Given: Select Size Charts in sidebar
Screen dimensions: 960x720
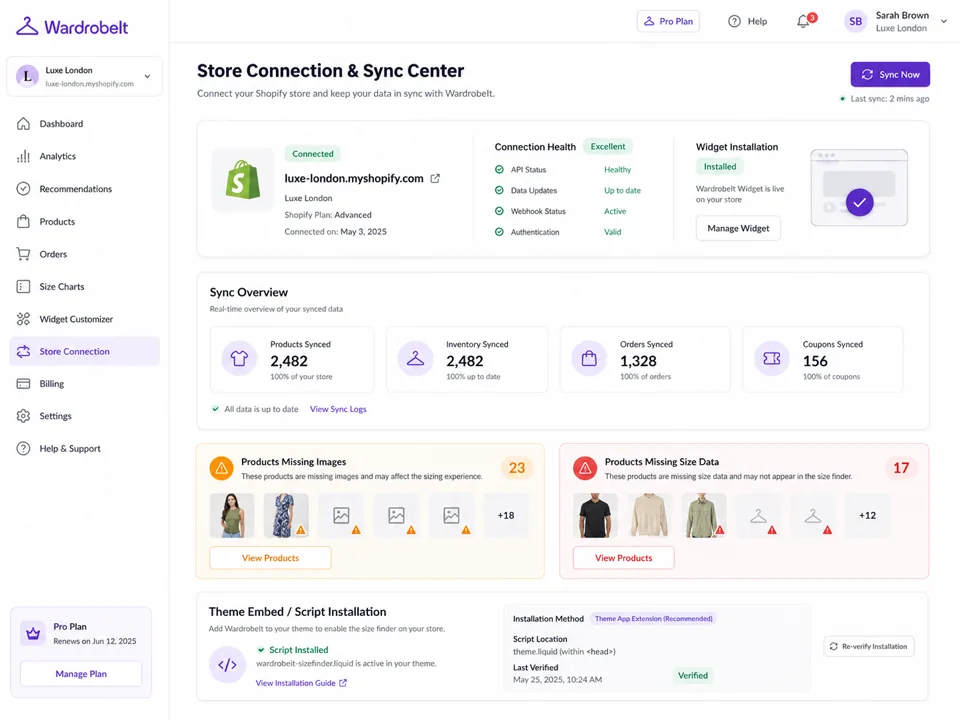Looking at the screenshot, I should (84, 287).
